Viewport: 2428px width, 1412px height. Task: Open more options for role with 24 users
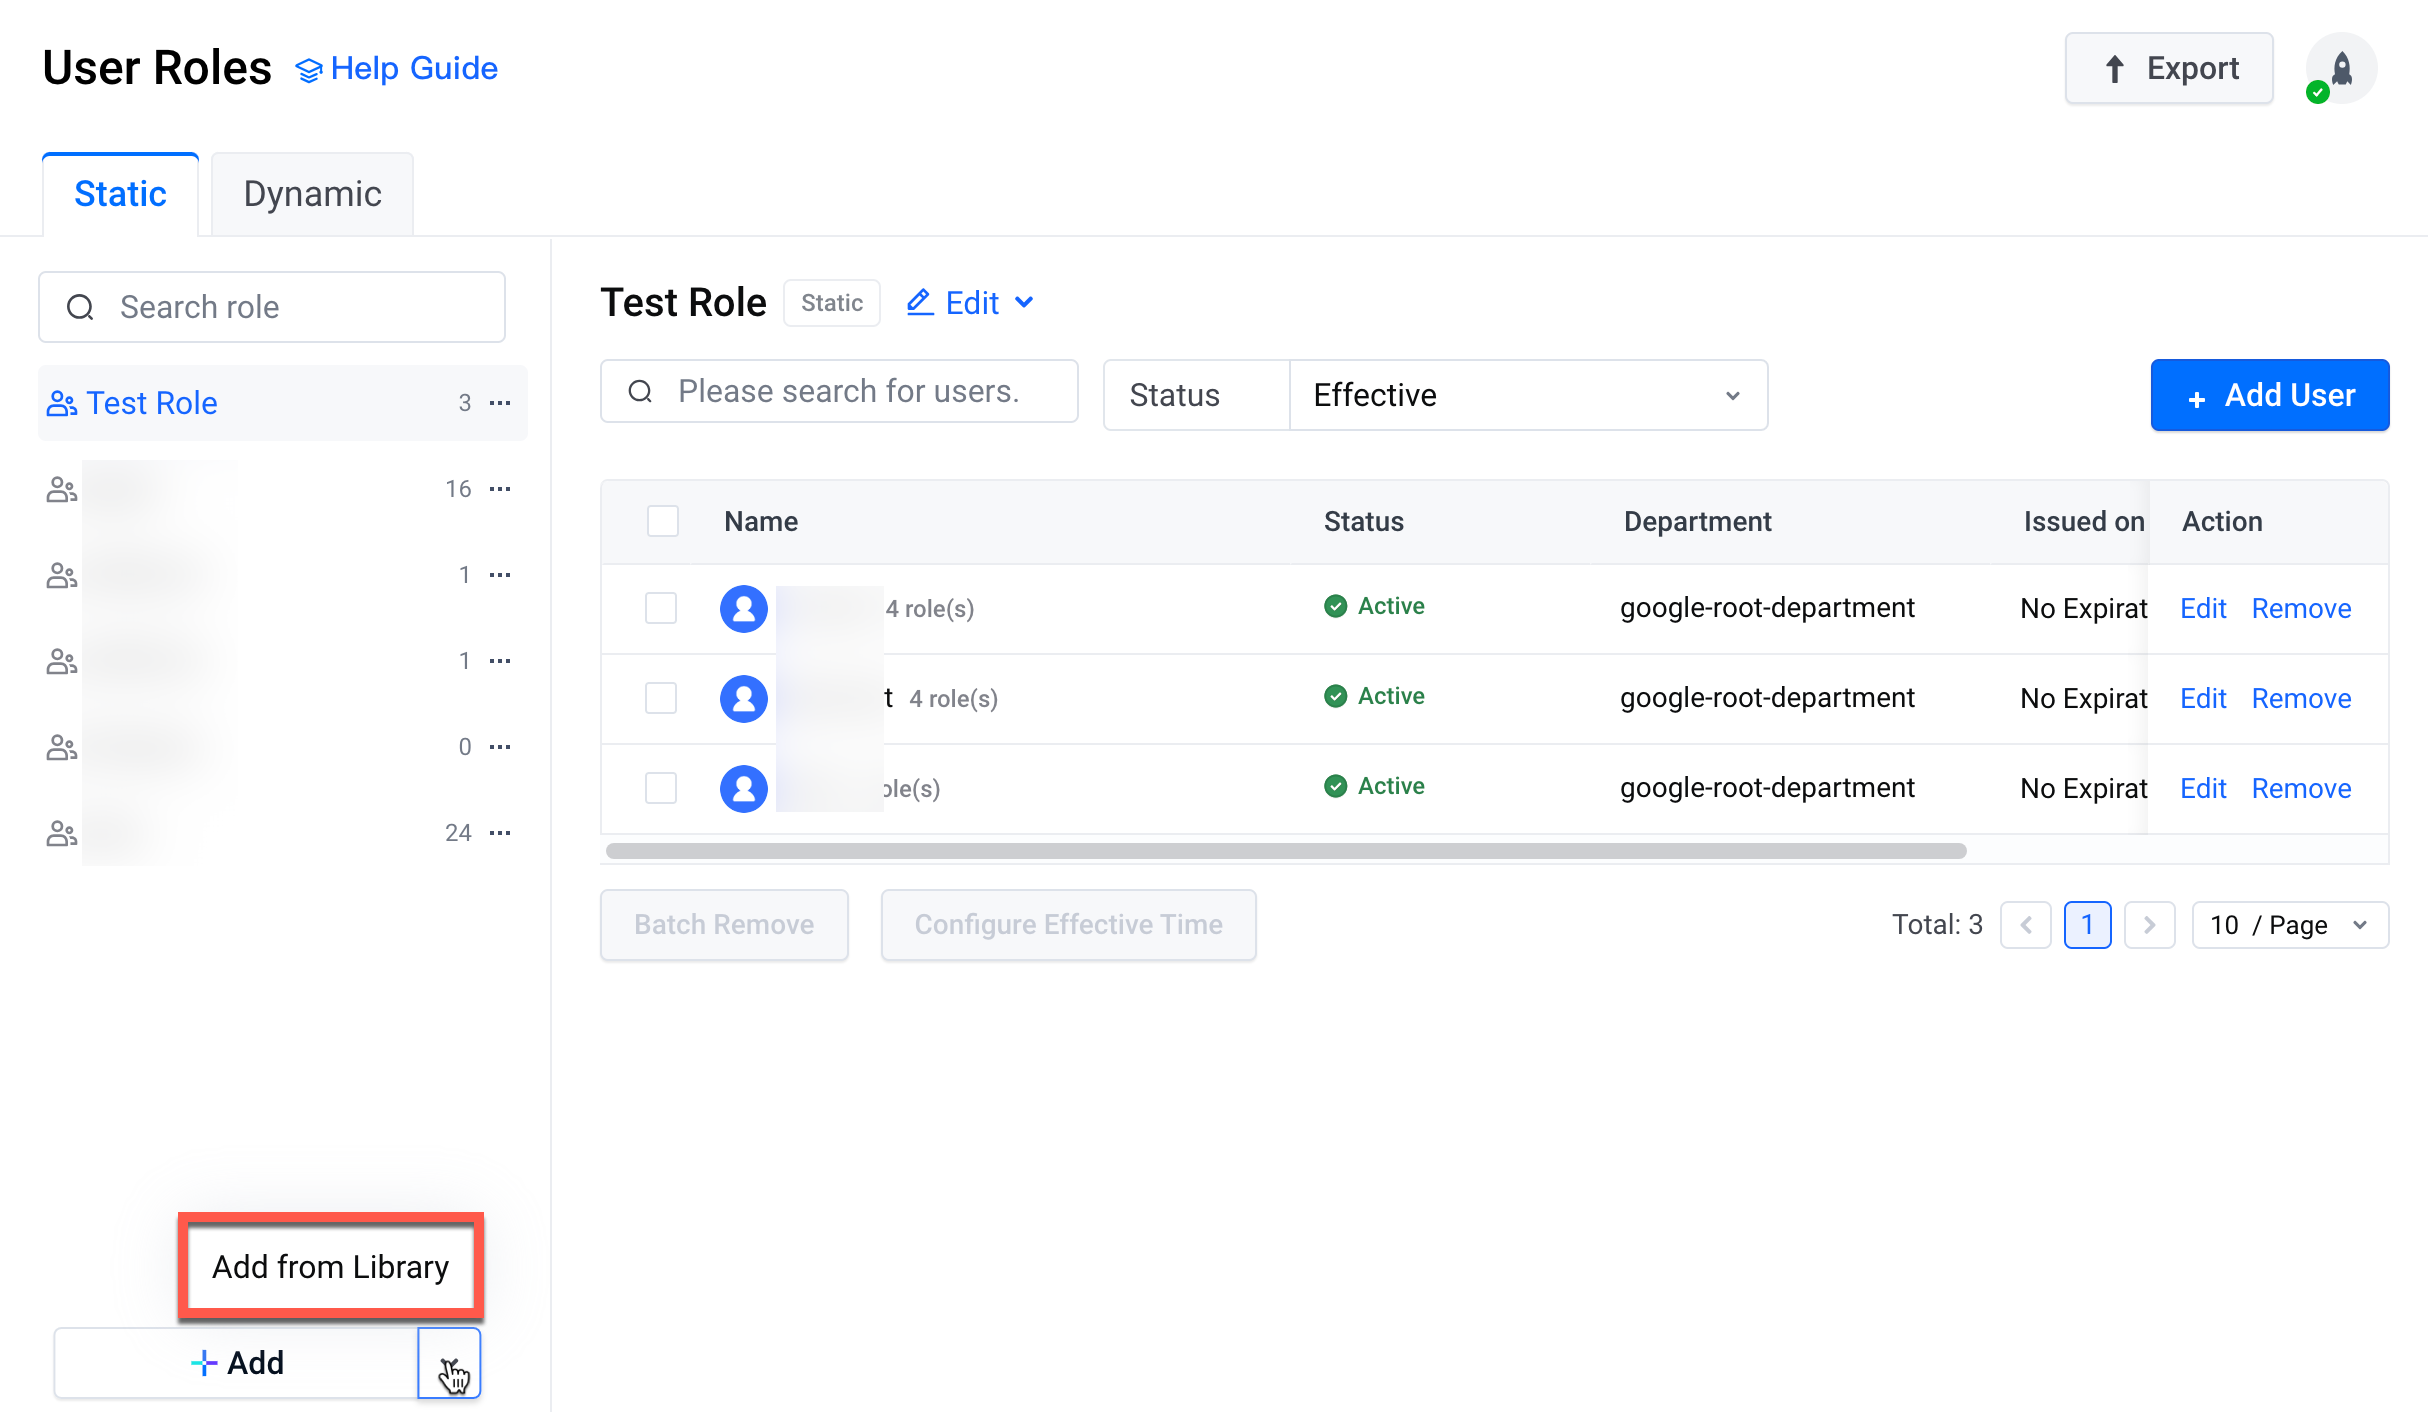tap(500, 833)
